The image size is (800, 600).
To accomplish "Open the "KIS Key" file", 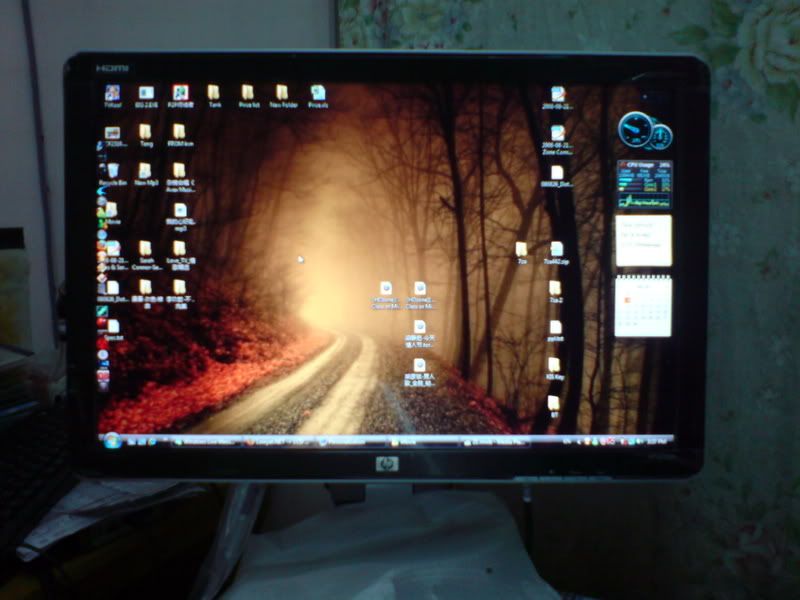I will point(554,362).
